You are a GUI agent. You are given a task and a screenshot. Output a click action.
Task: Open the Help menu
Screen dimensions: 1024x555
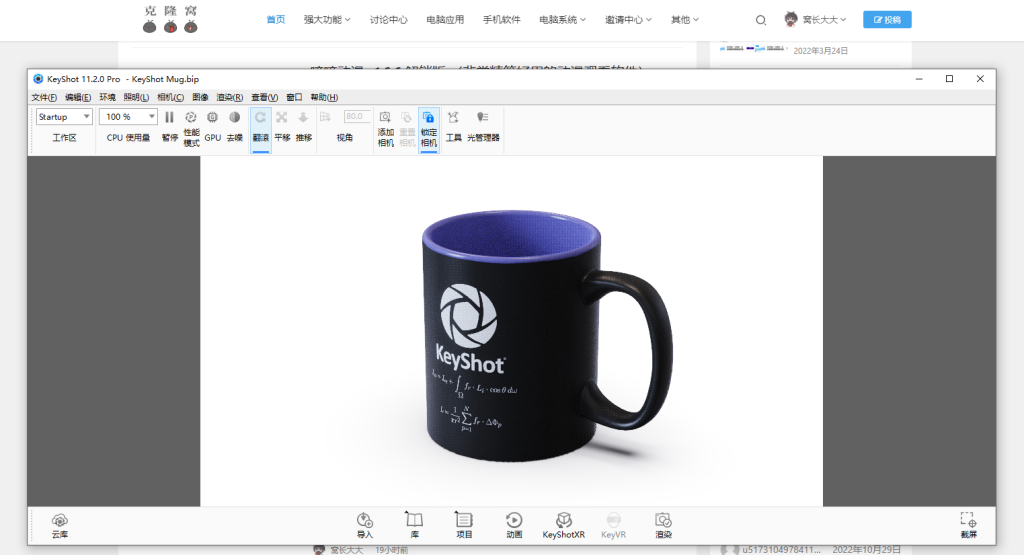click(324, 97)
